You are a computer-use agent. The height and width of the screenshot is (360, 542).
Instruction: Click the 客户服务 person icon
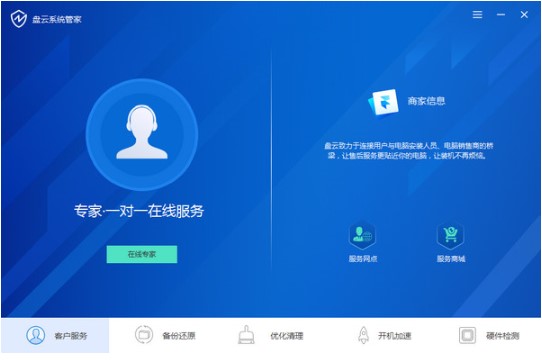pos(36,335)
